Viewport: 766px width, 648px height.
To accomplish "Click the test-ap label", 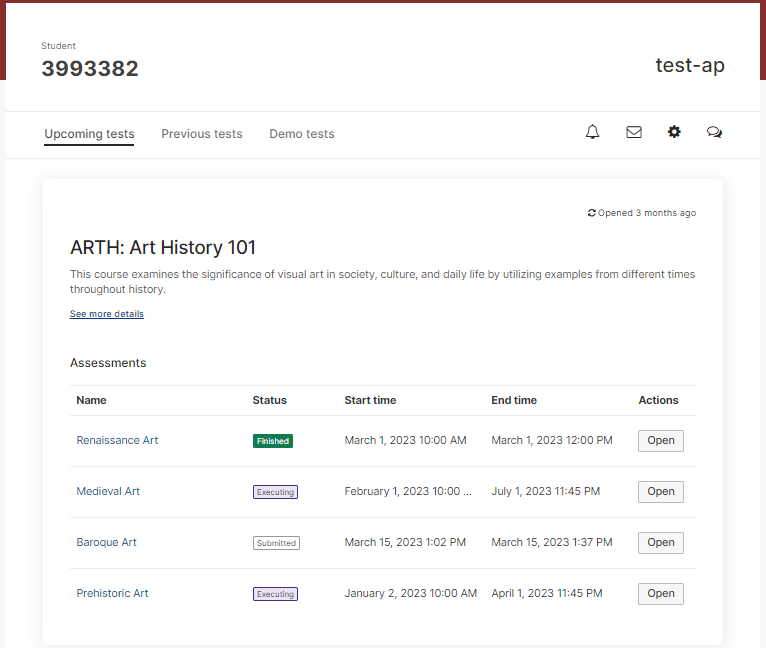I will [689, 65].
